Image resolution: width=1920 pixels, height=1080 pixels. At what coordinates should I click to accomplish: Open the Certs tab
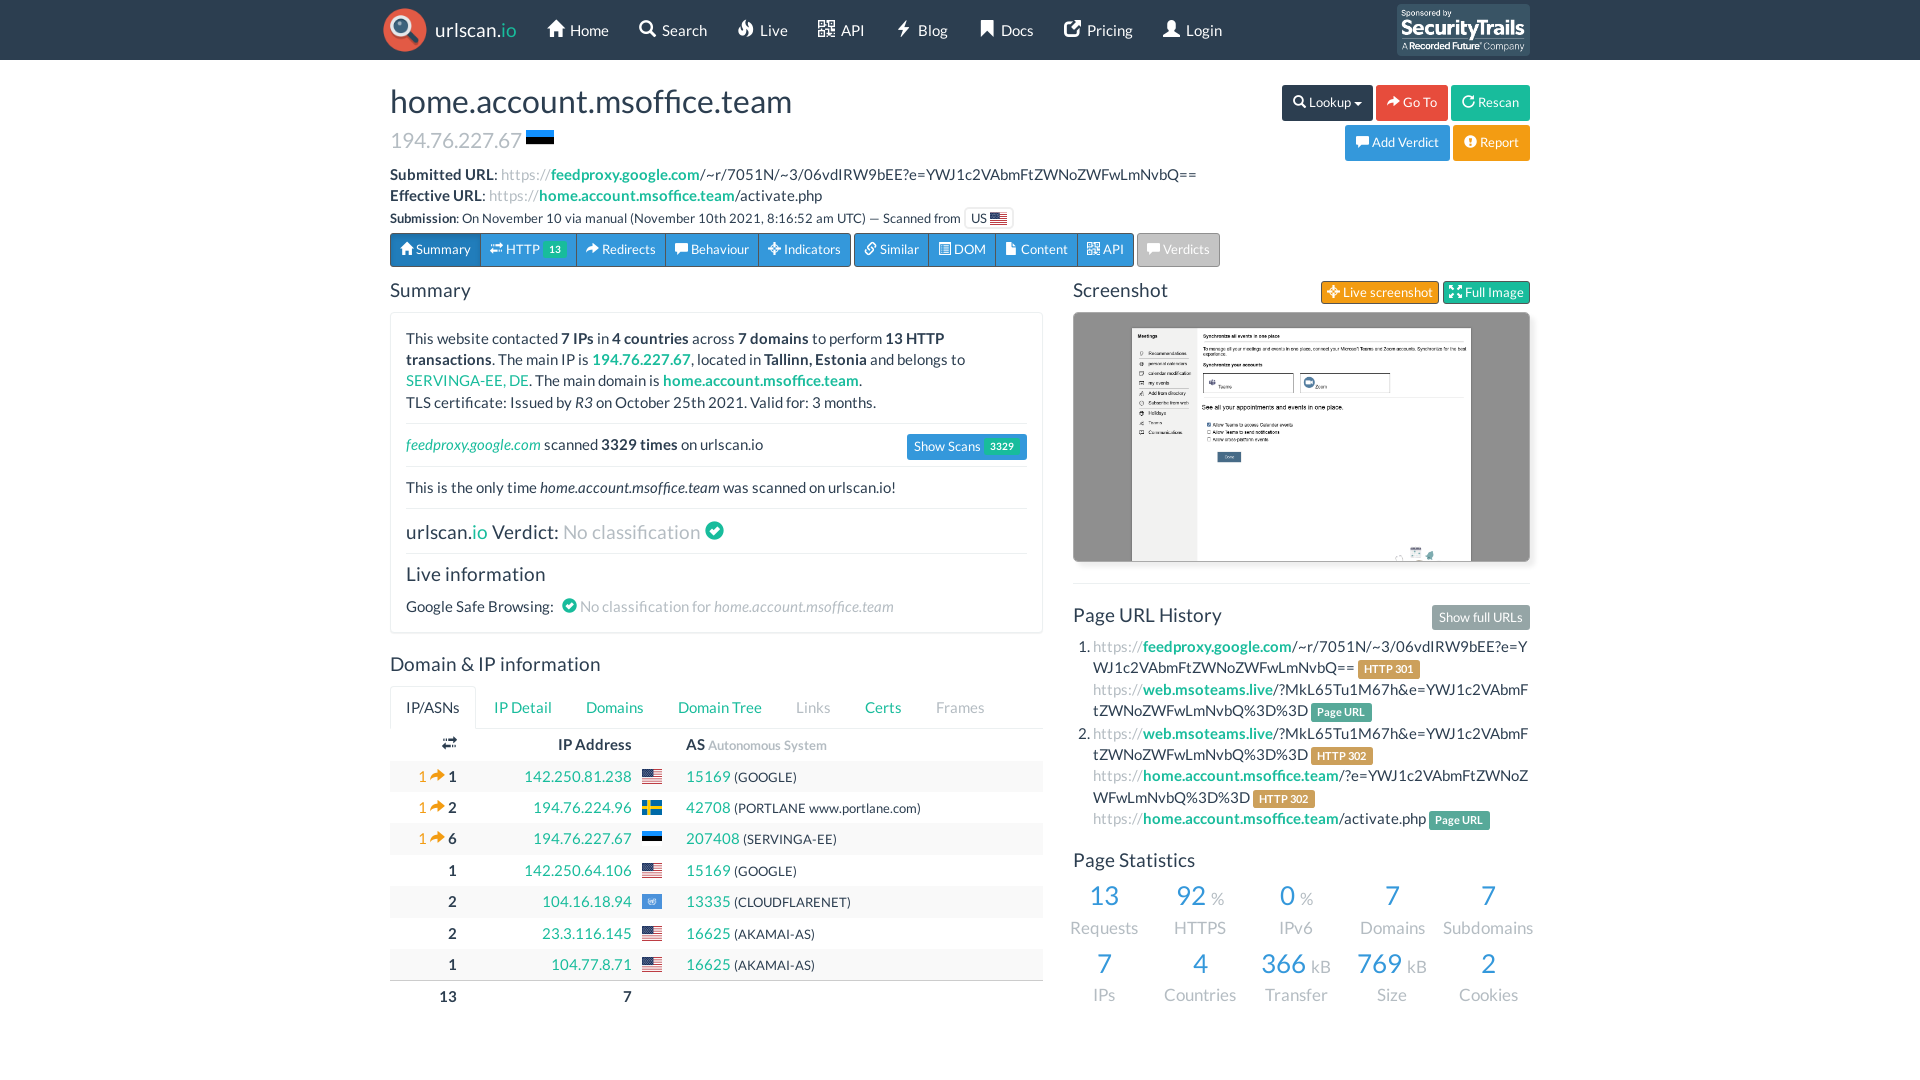pos(883,708)
